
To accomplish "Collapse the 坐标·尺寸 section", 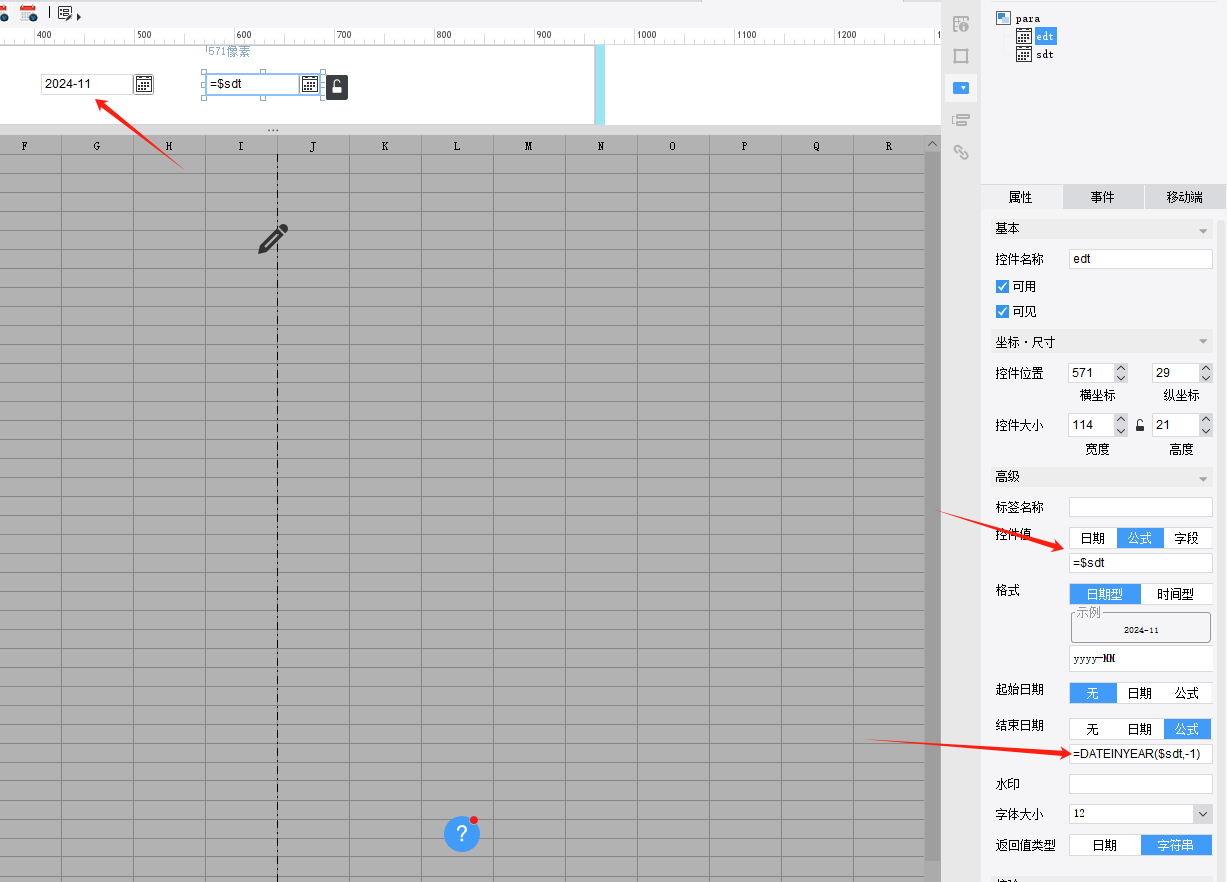I will [x=1203, y=343].
